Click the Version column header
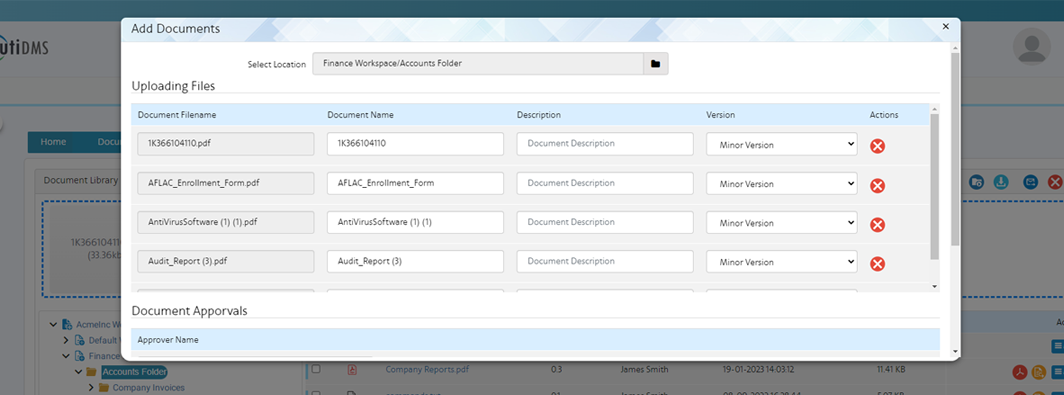1064x395 pixels. (721, 115)
